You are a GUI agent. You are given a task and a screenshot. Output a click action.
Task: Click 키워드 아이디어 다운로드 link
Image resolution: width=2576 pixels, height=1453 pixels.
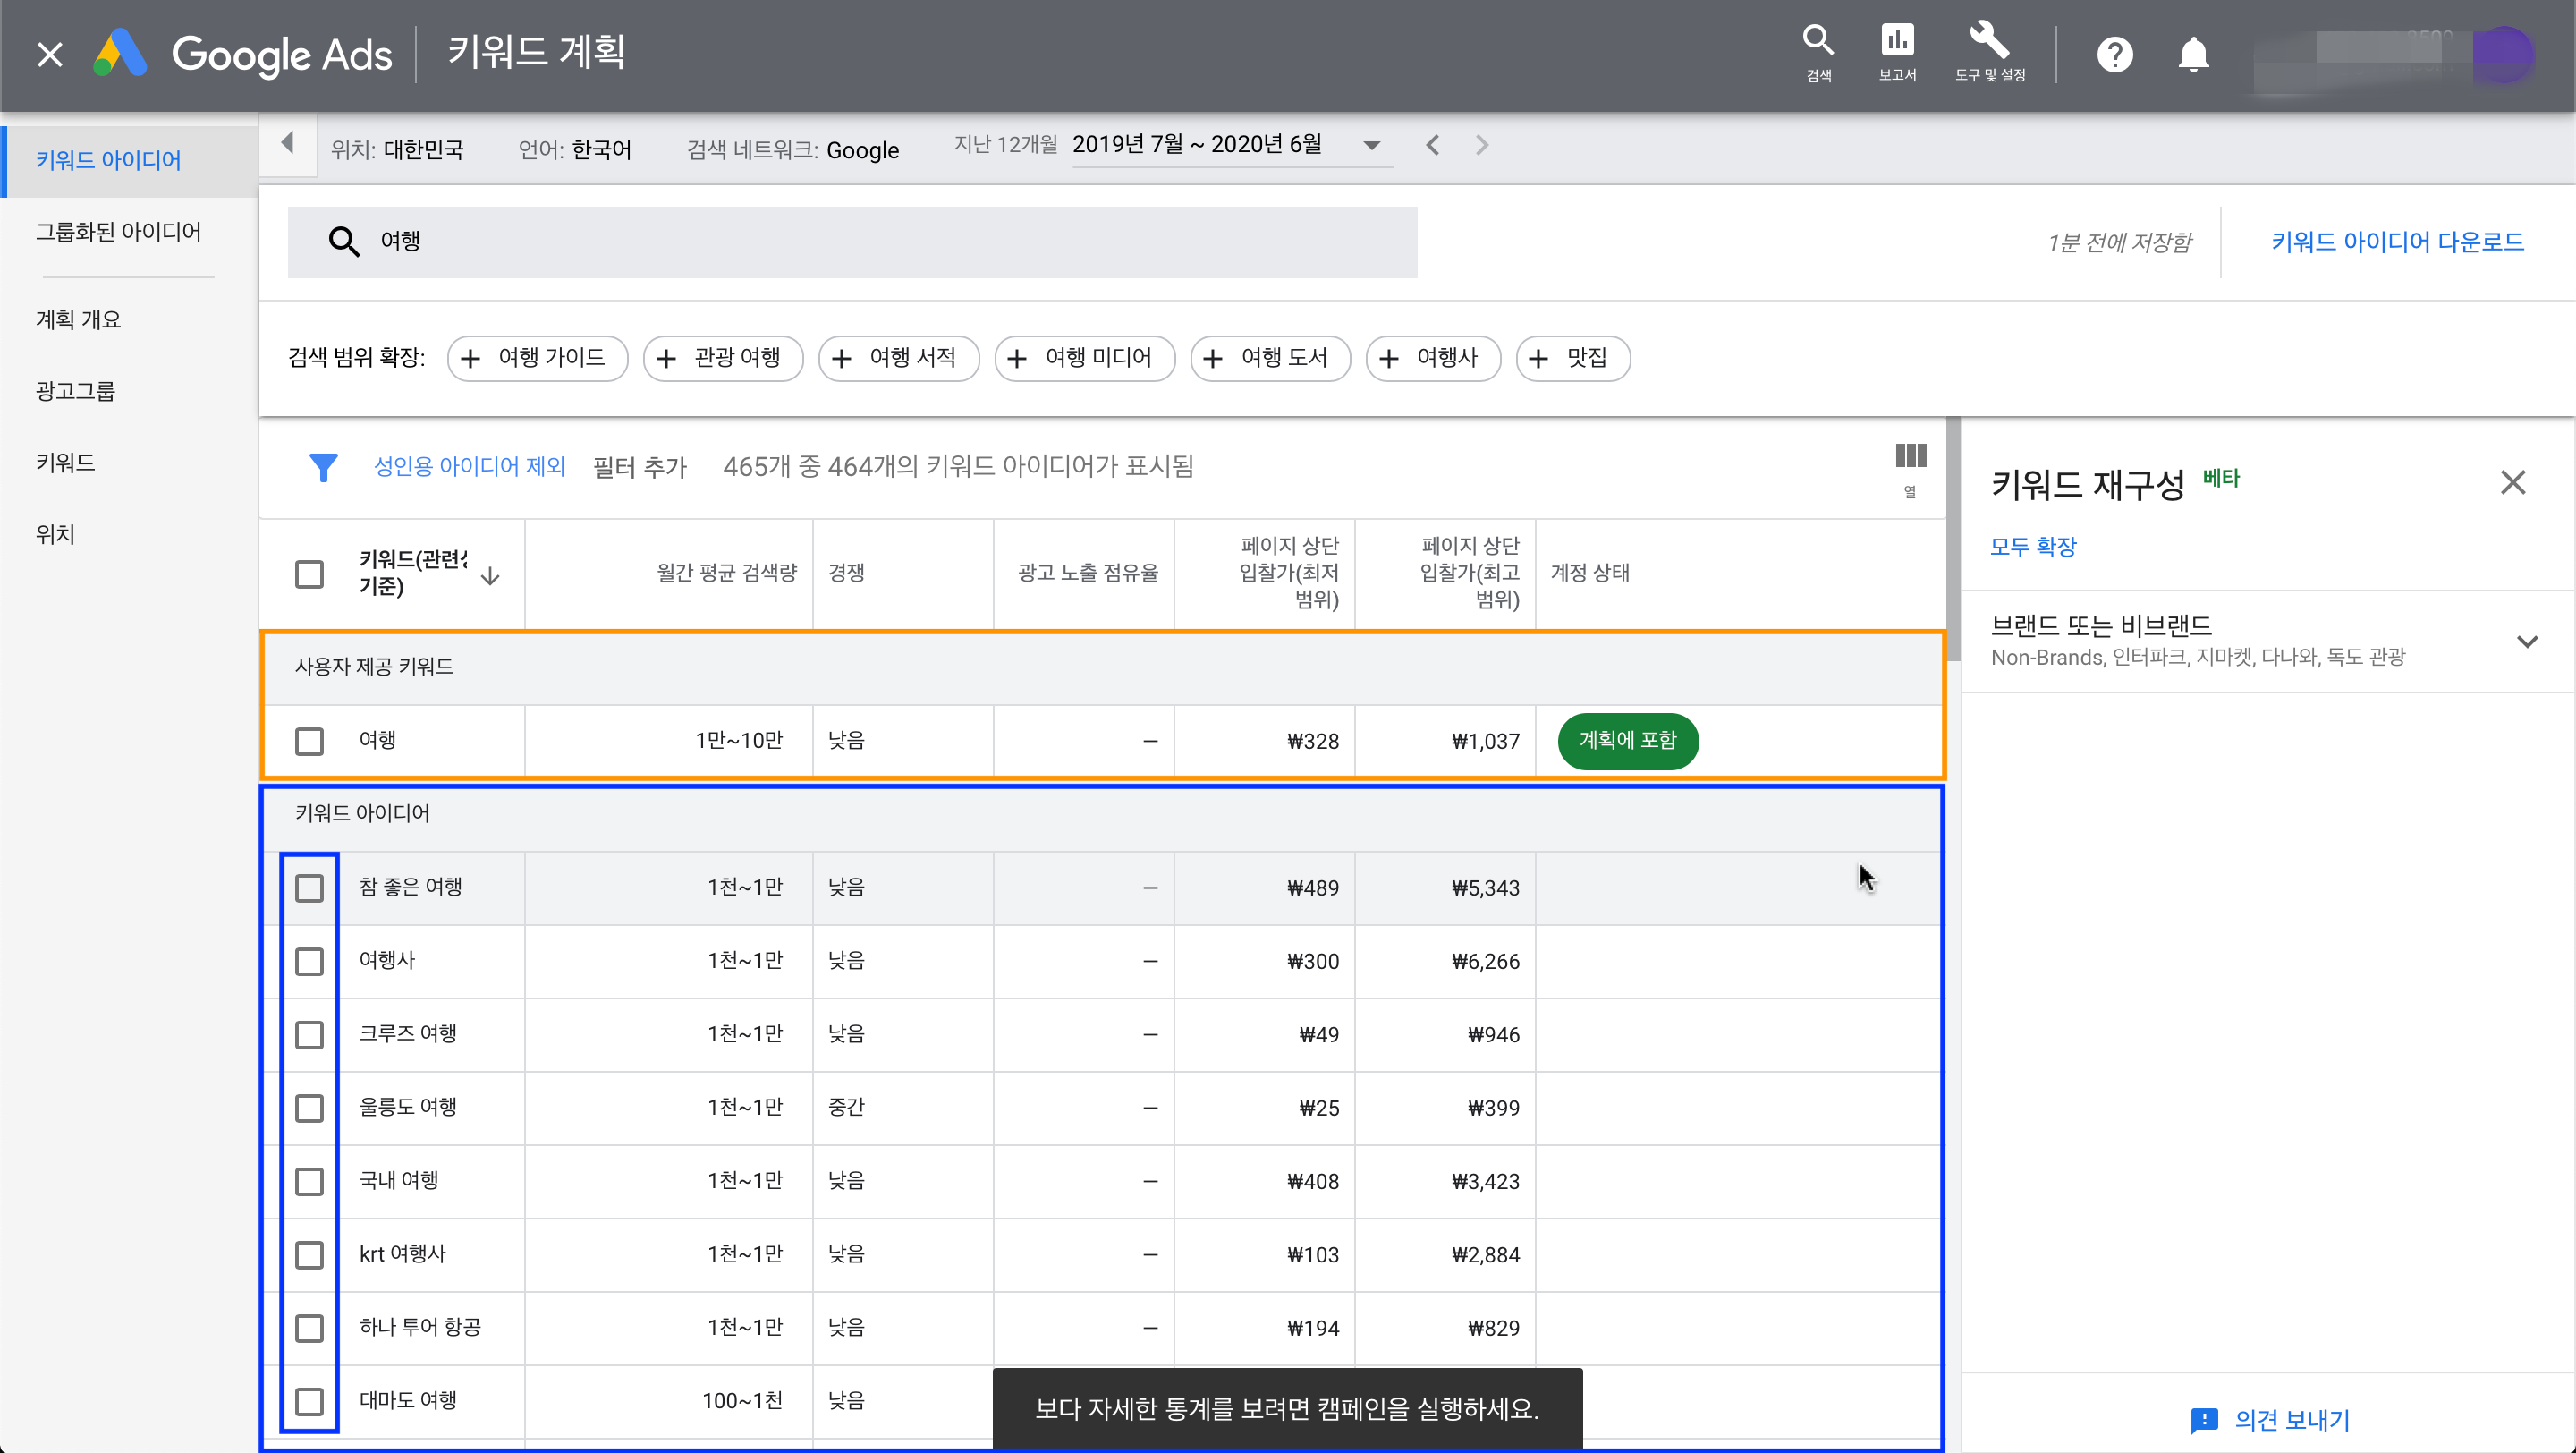pos(2397,242)
